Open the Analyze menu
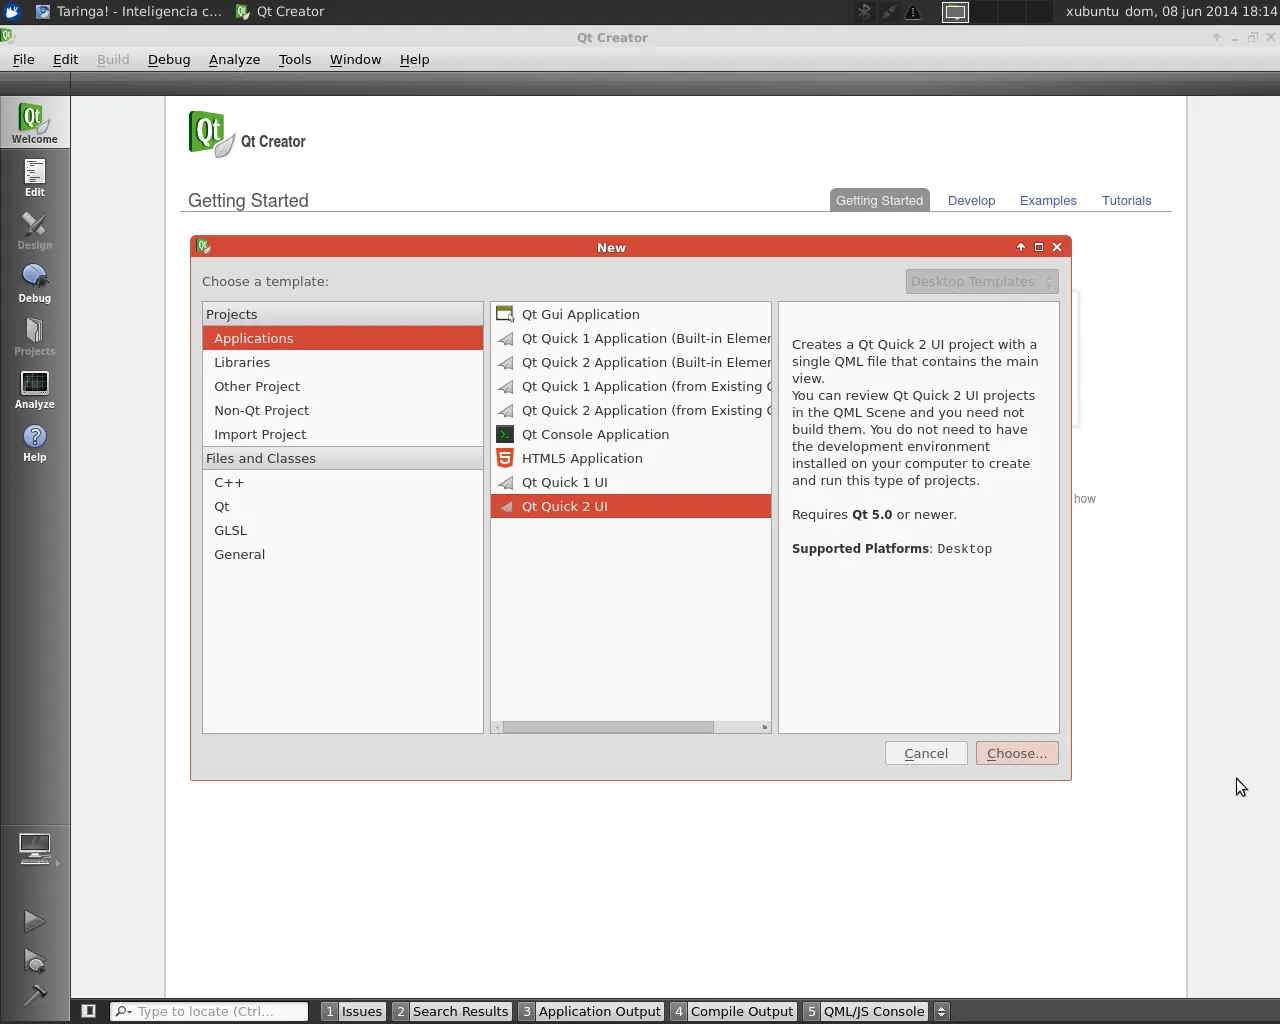1280x1024 pixels. tap(234, 59)
